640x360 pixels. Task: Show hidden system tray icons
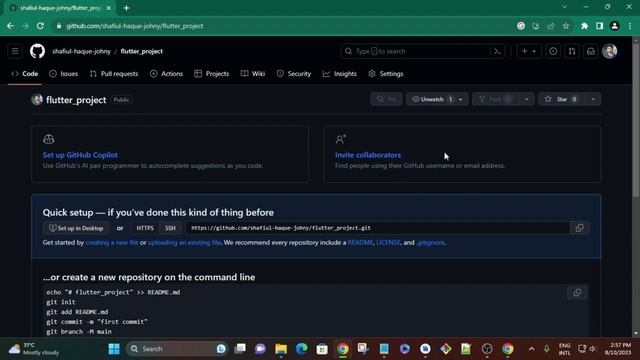pyautogui.click(x=531, y=349)
